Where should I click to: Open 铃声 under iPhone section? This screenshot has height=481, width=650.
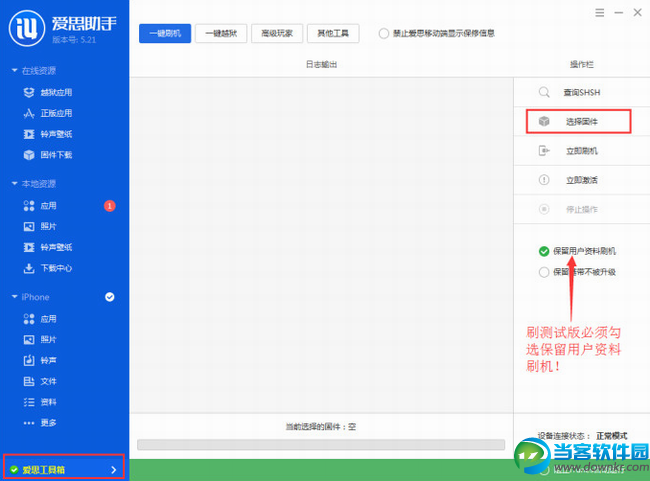coord(40,360)
